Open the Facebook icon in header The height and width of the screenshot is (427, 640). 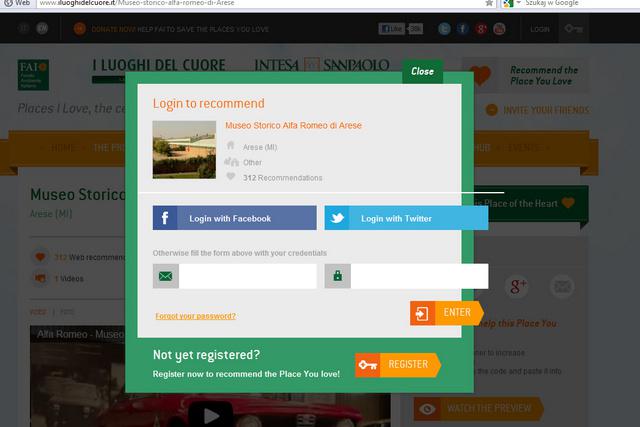[463, 29]
